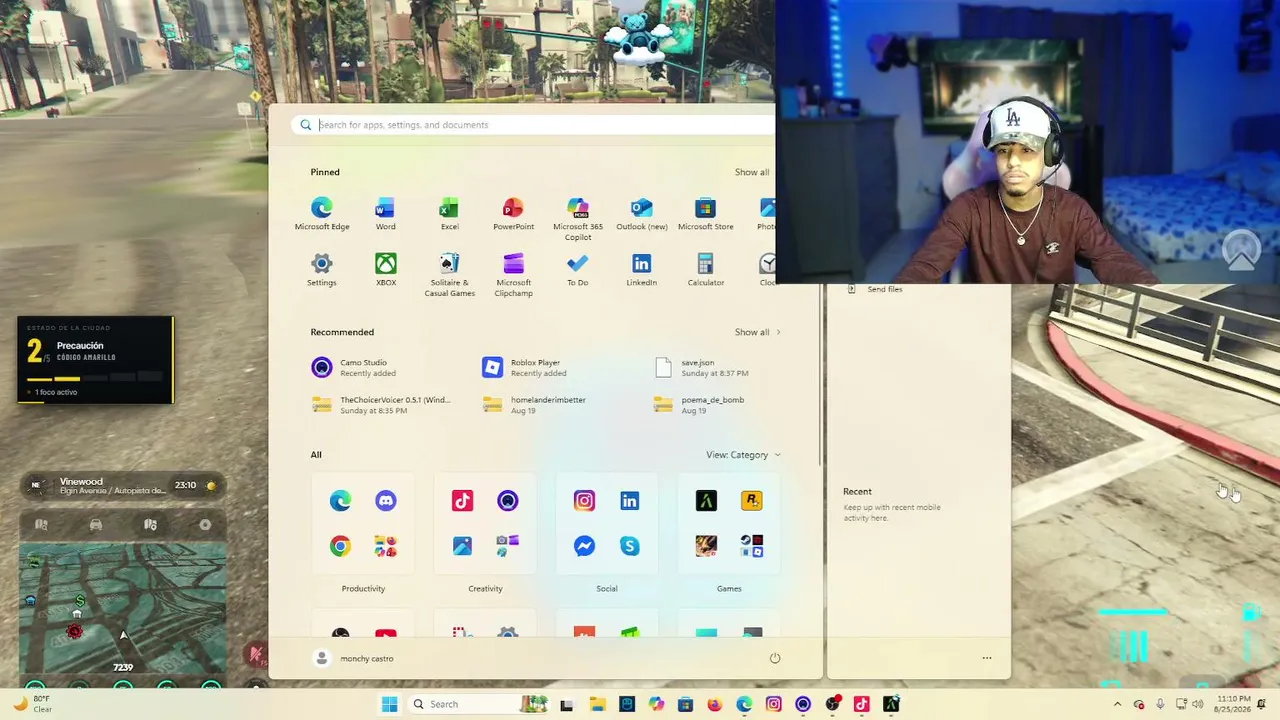Click the Start menu search field

click(535, 125)
